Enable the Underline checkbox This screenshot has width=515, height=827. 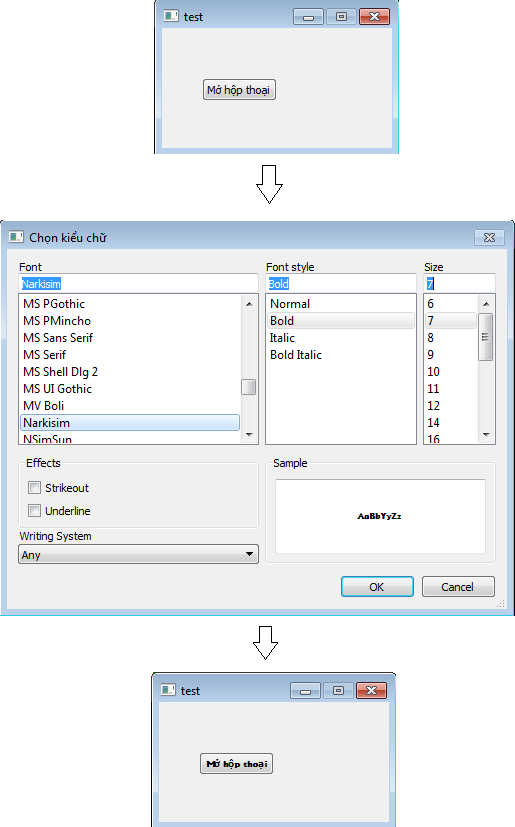click(x=34, y=511)
